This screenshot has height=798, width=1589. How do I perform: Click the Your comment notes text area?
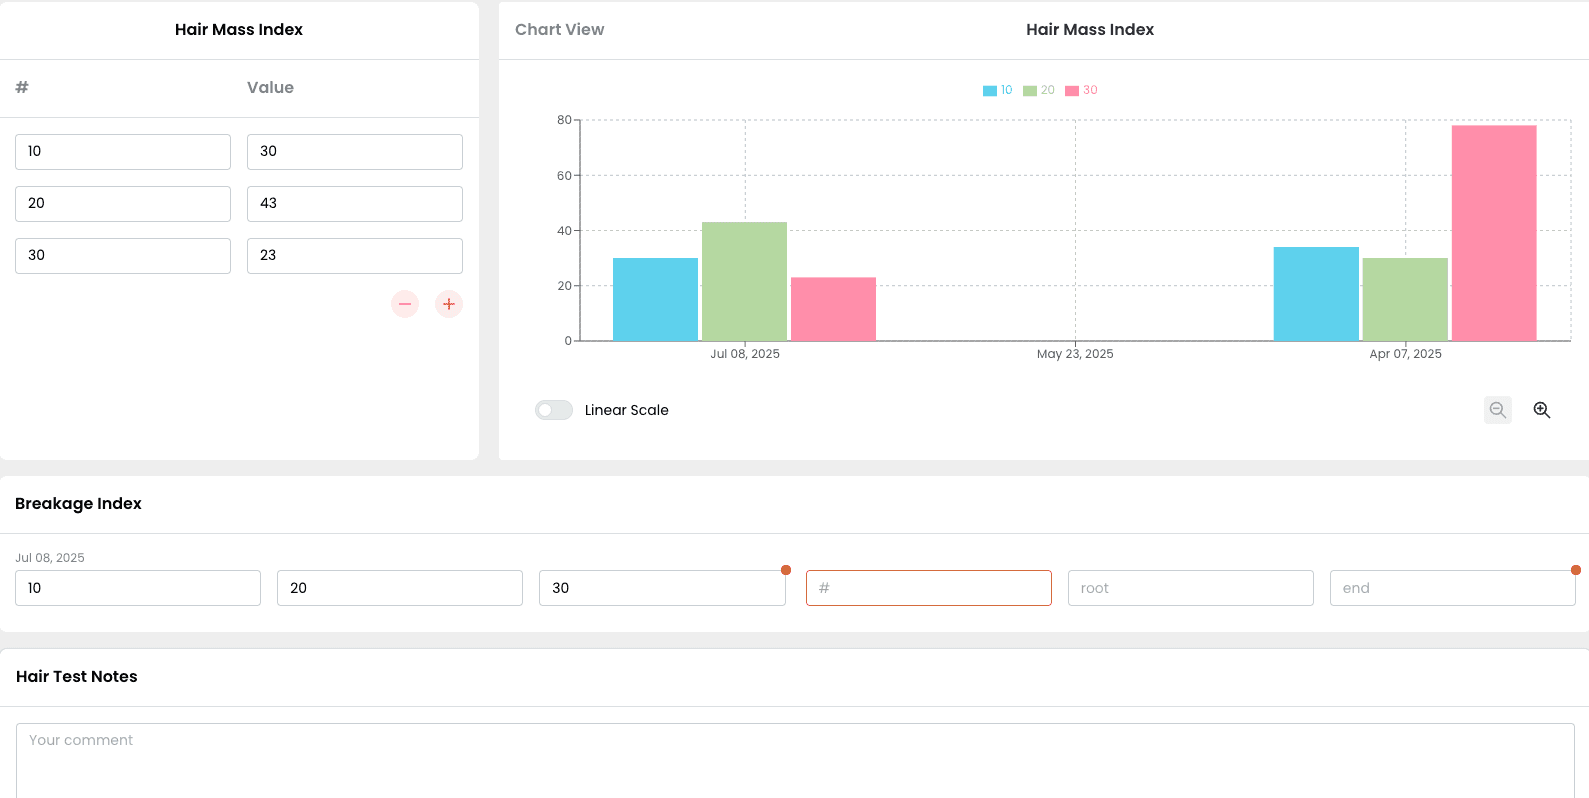tap(795, 758)
